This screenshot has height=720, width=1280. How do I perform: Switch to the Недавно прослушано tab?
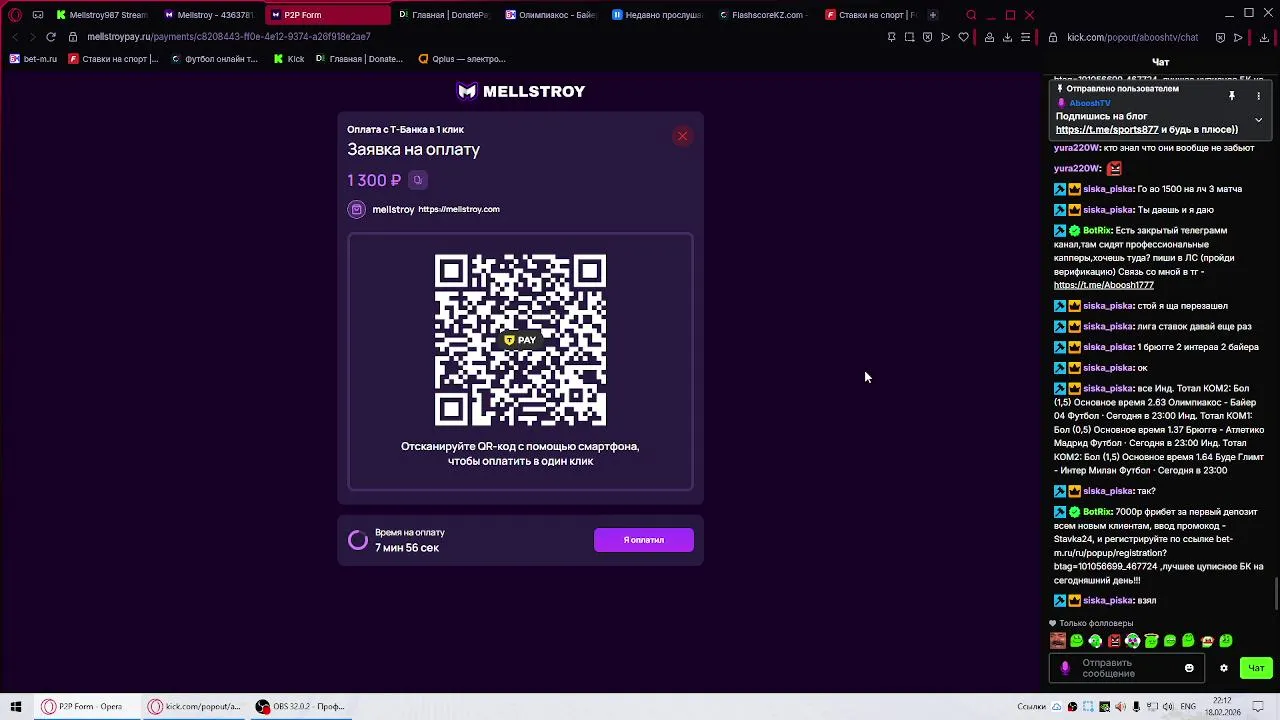(x=658, y=15)
